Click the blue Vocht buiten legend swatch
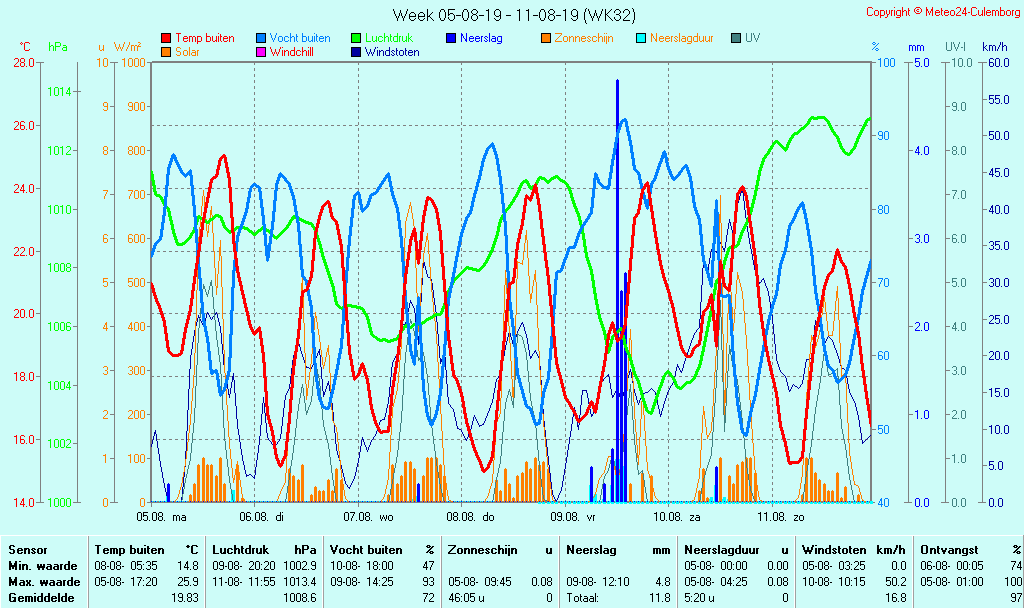 coord(262,38)
